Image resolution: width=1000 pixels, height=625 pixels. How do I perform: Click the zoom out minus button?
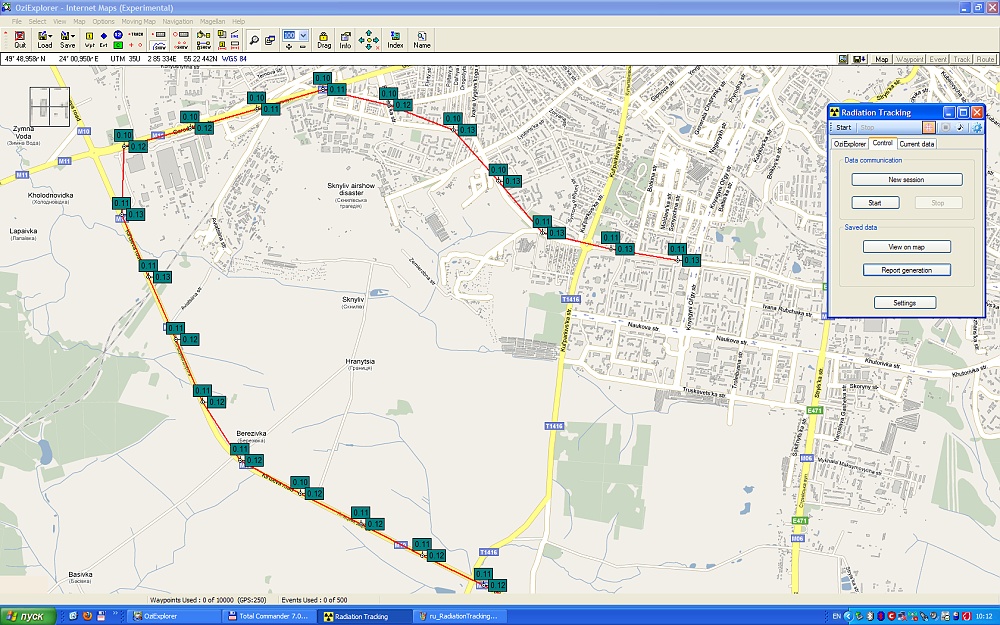coord(302,46)
